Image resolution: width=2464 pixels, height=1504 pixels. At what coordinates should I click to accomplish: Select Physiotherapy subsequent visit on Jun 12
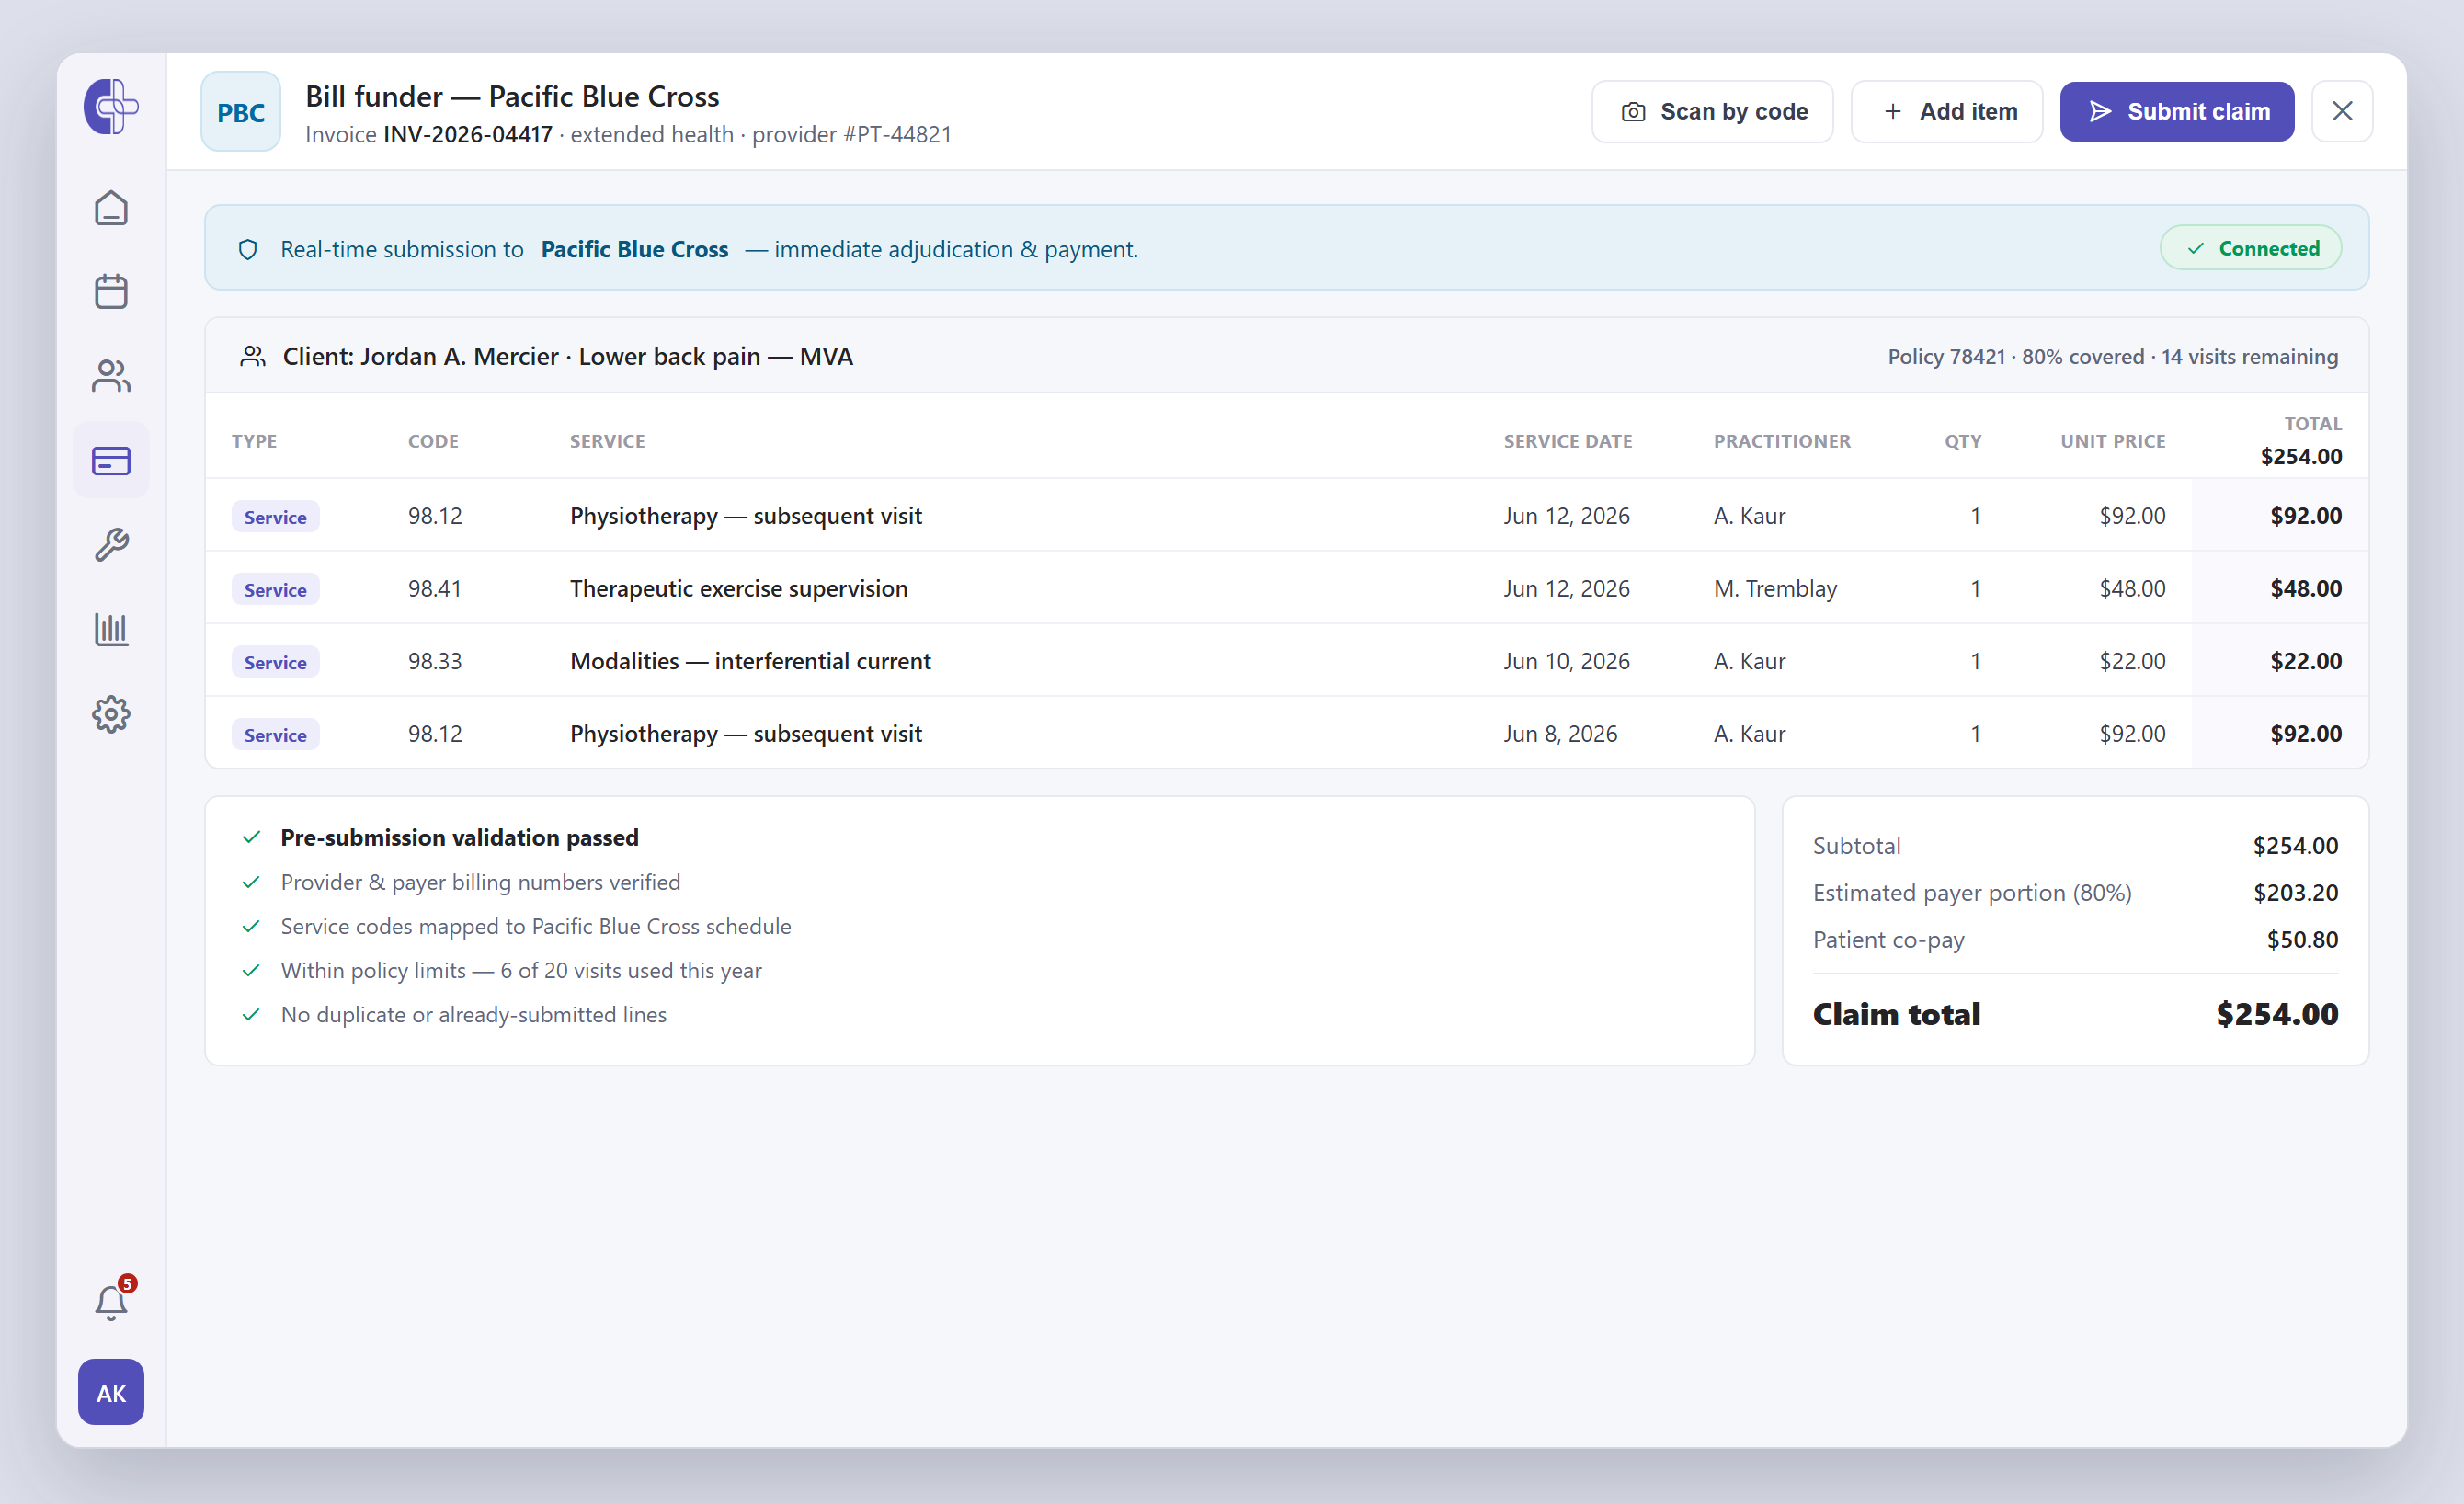click(746, 516)
